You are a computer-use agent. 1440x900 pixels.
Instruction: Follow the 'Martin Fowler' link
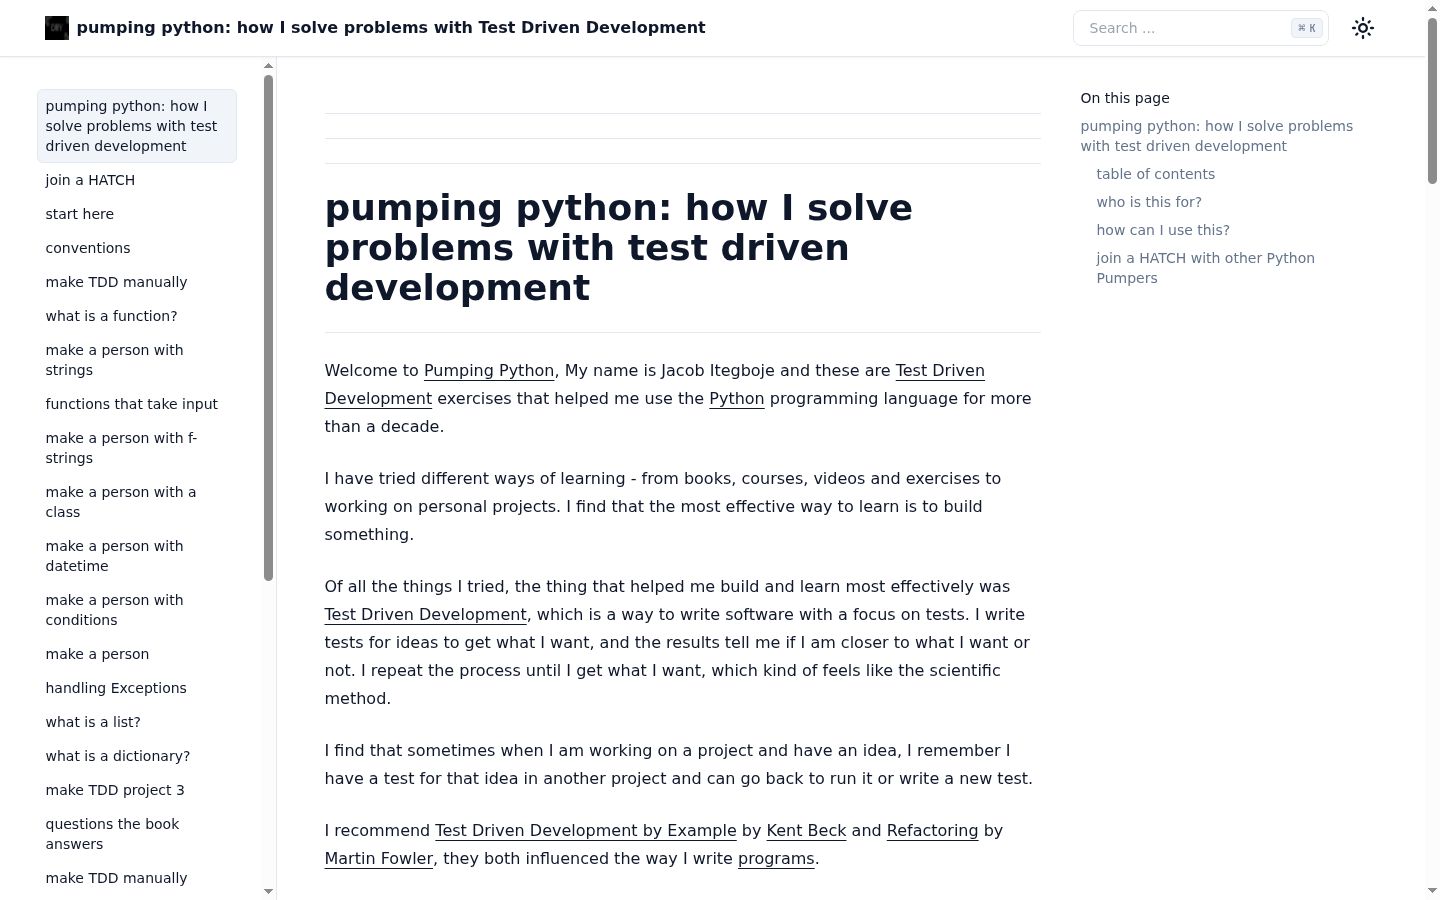coord(379,859)
